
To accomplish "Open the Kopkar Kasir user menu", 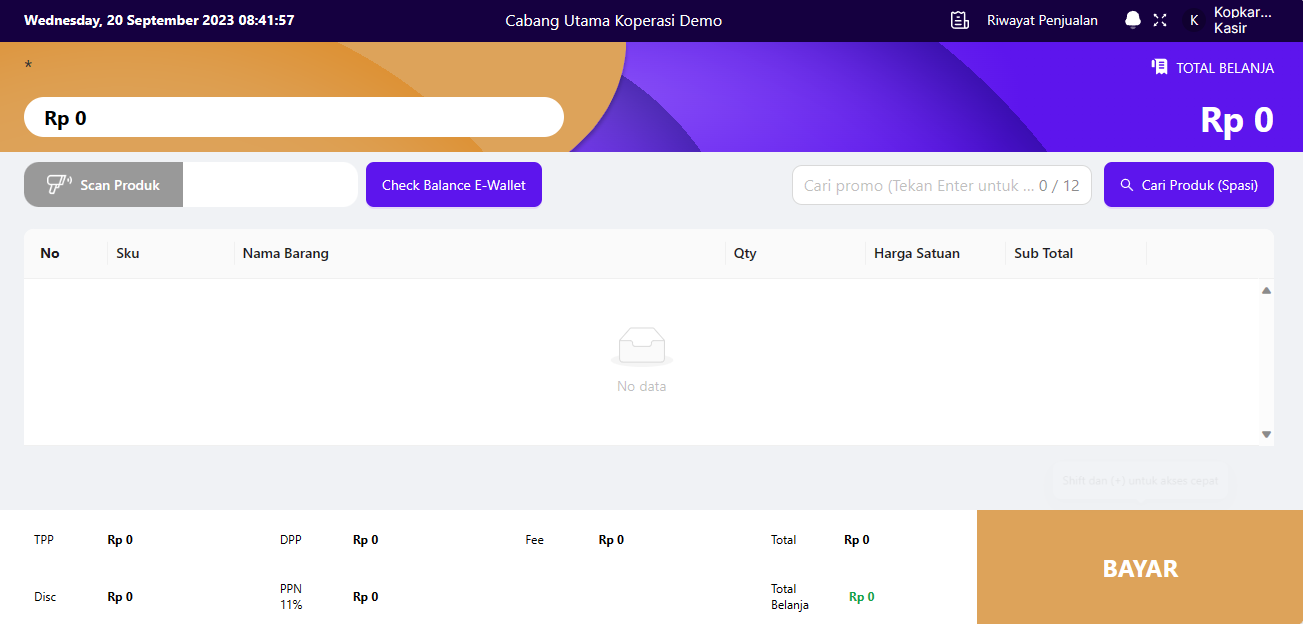I will 1242,20.
